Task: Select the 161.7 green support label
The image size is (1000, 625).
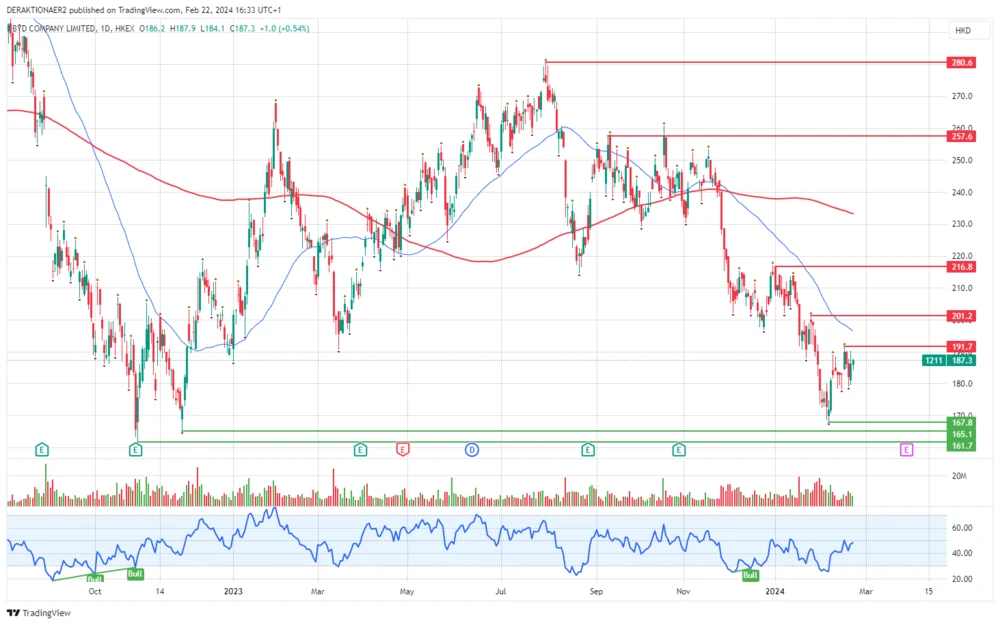Action: tap(962, 444)
